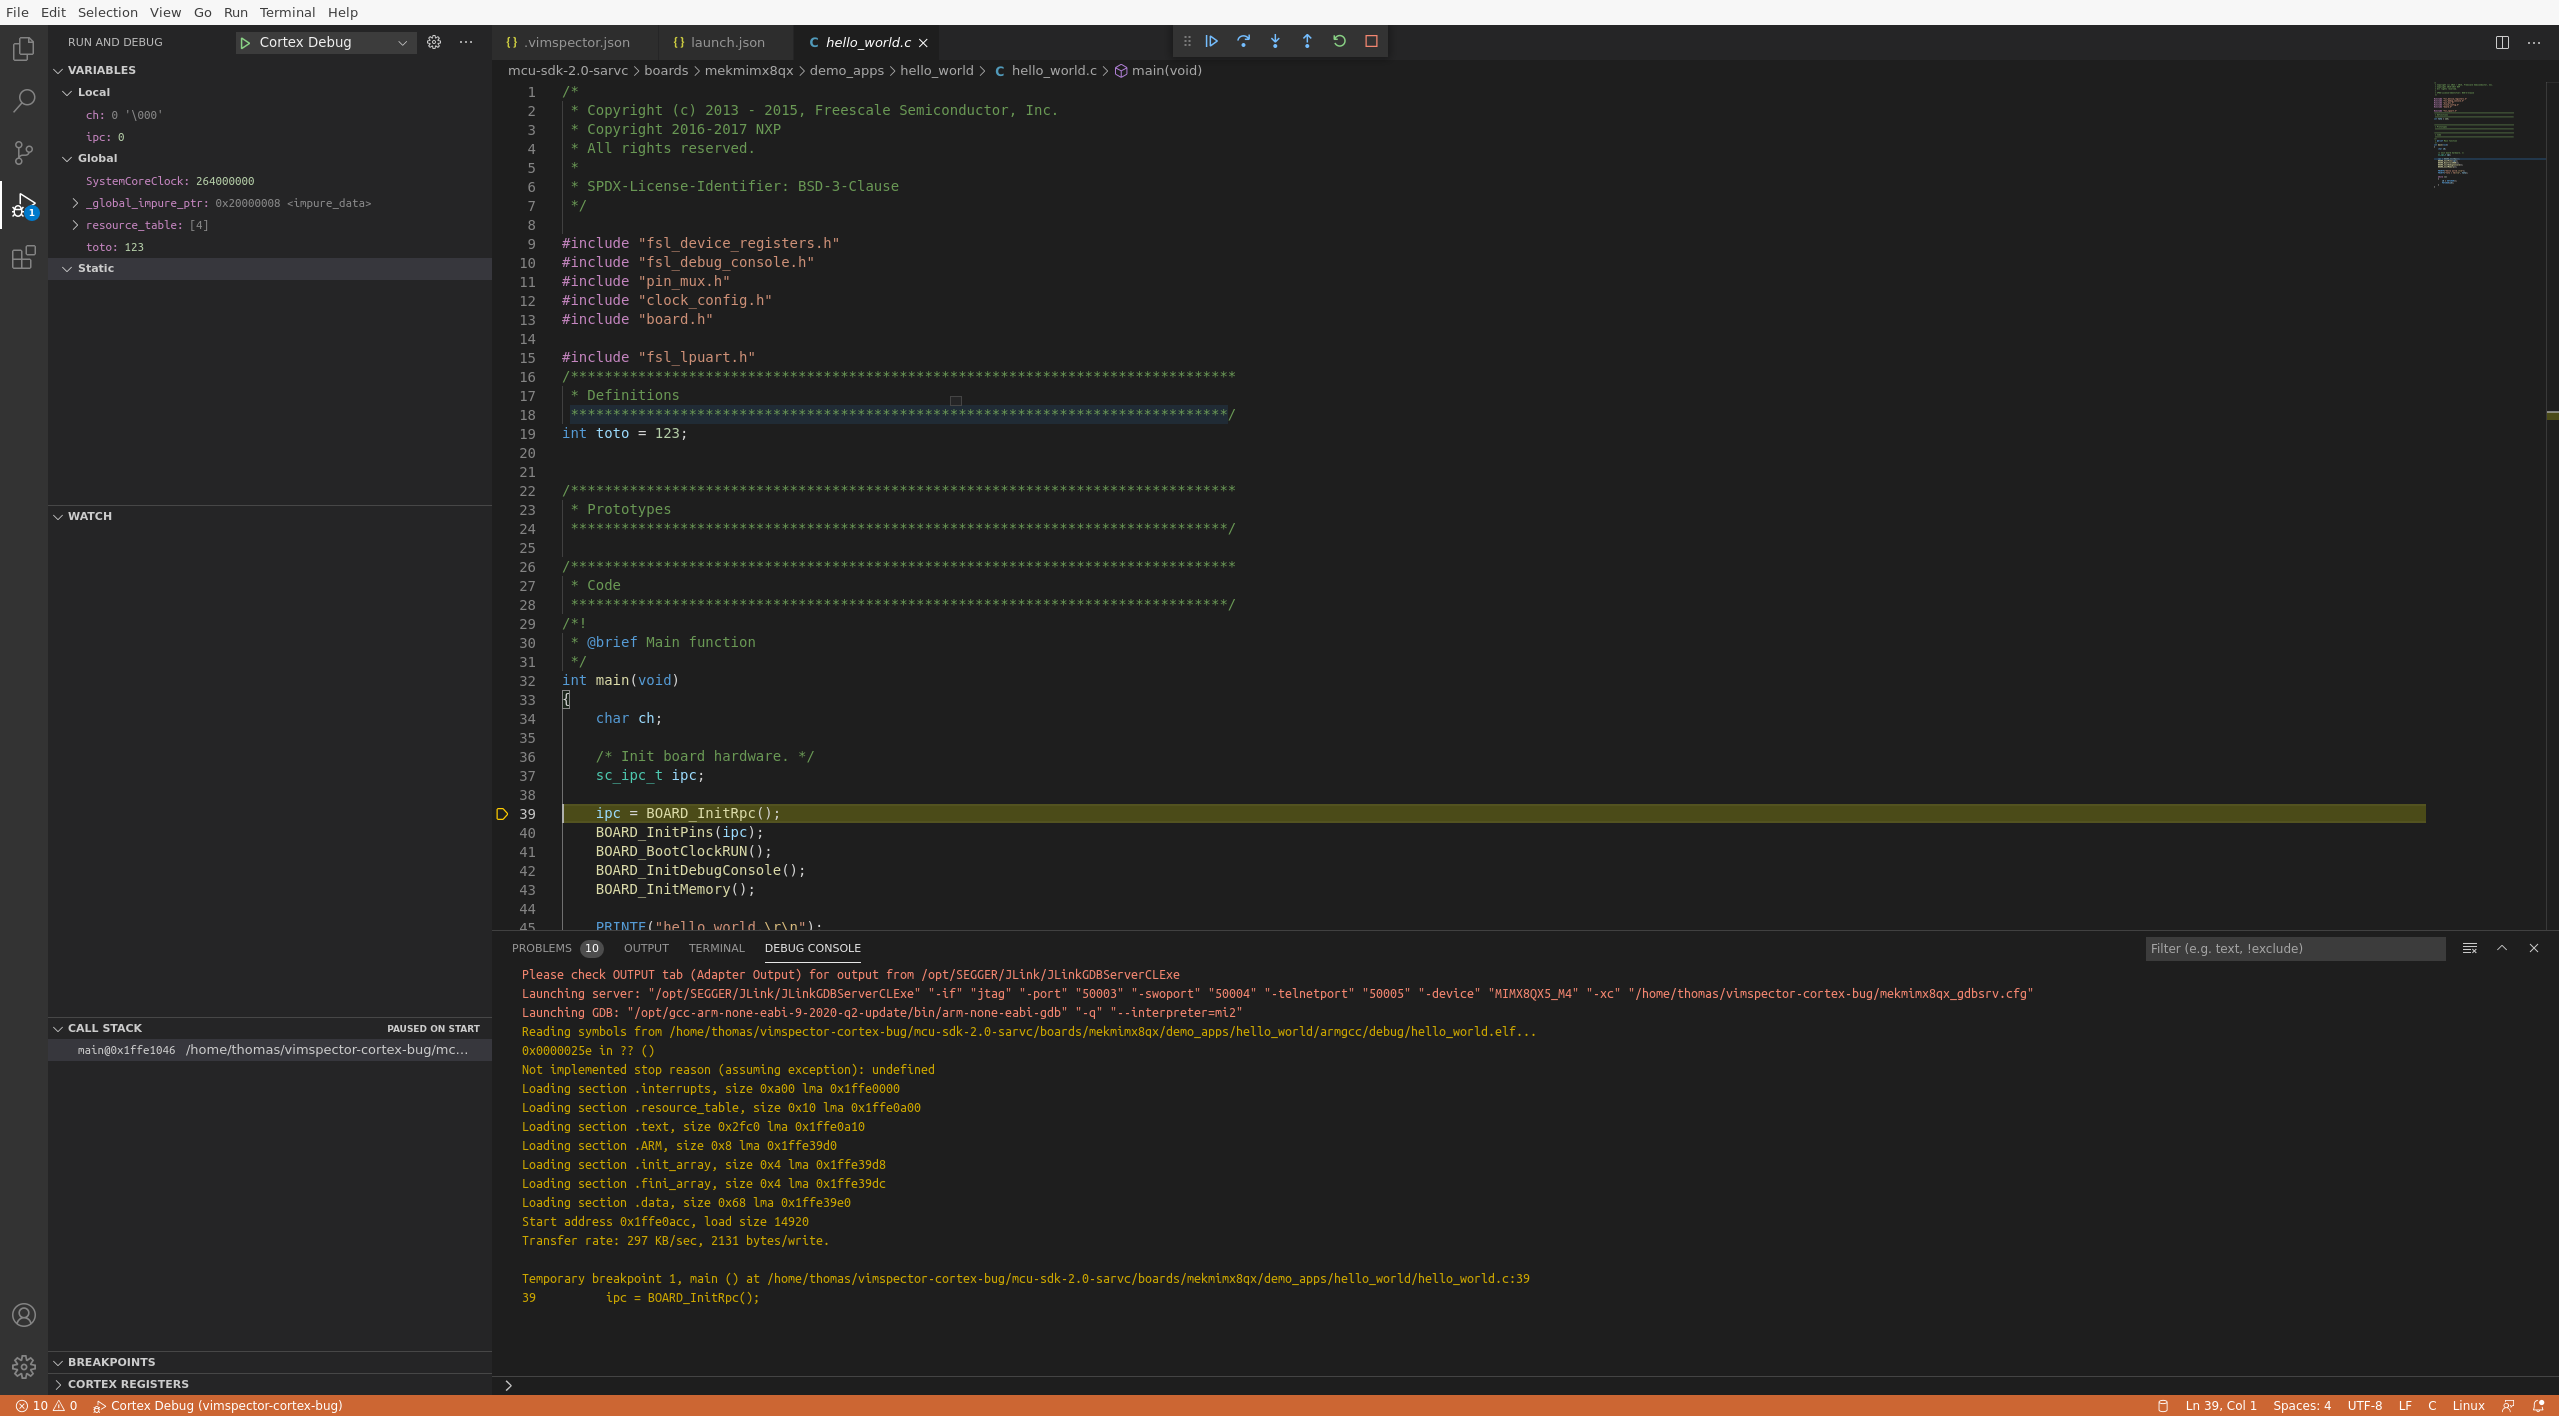Open the Source Control view

pyautogui.click(x=23, y=152)
